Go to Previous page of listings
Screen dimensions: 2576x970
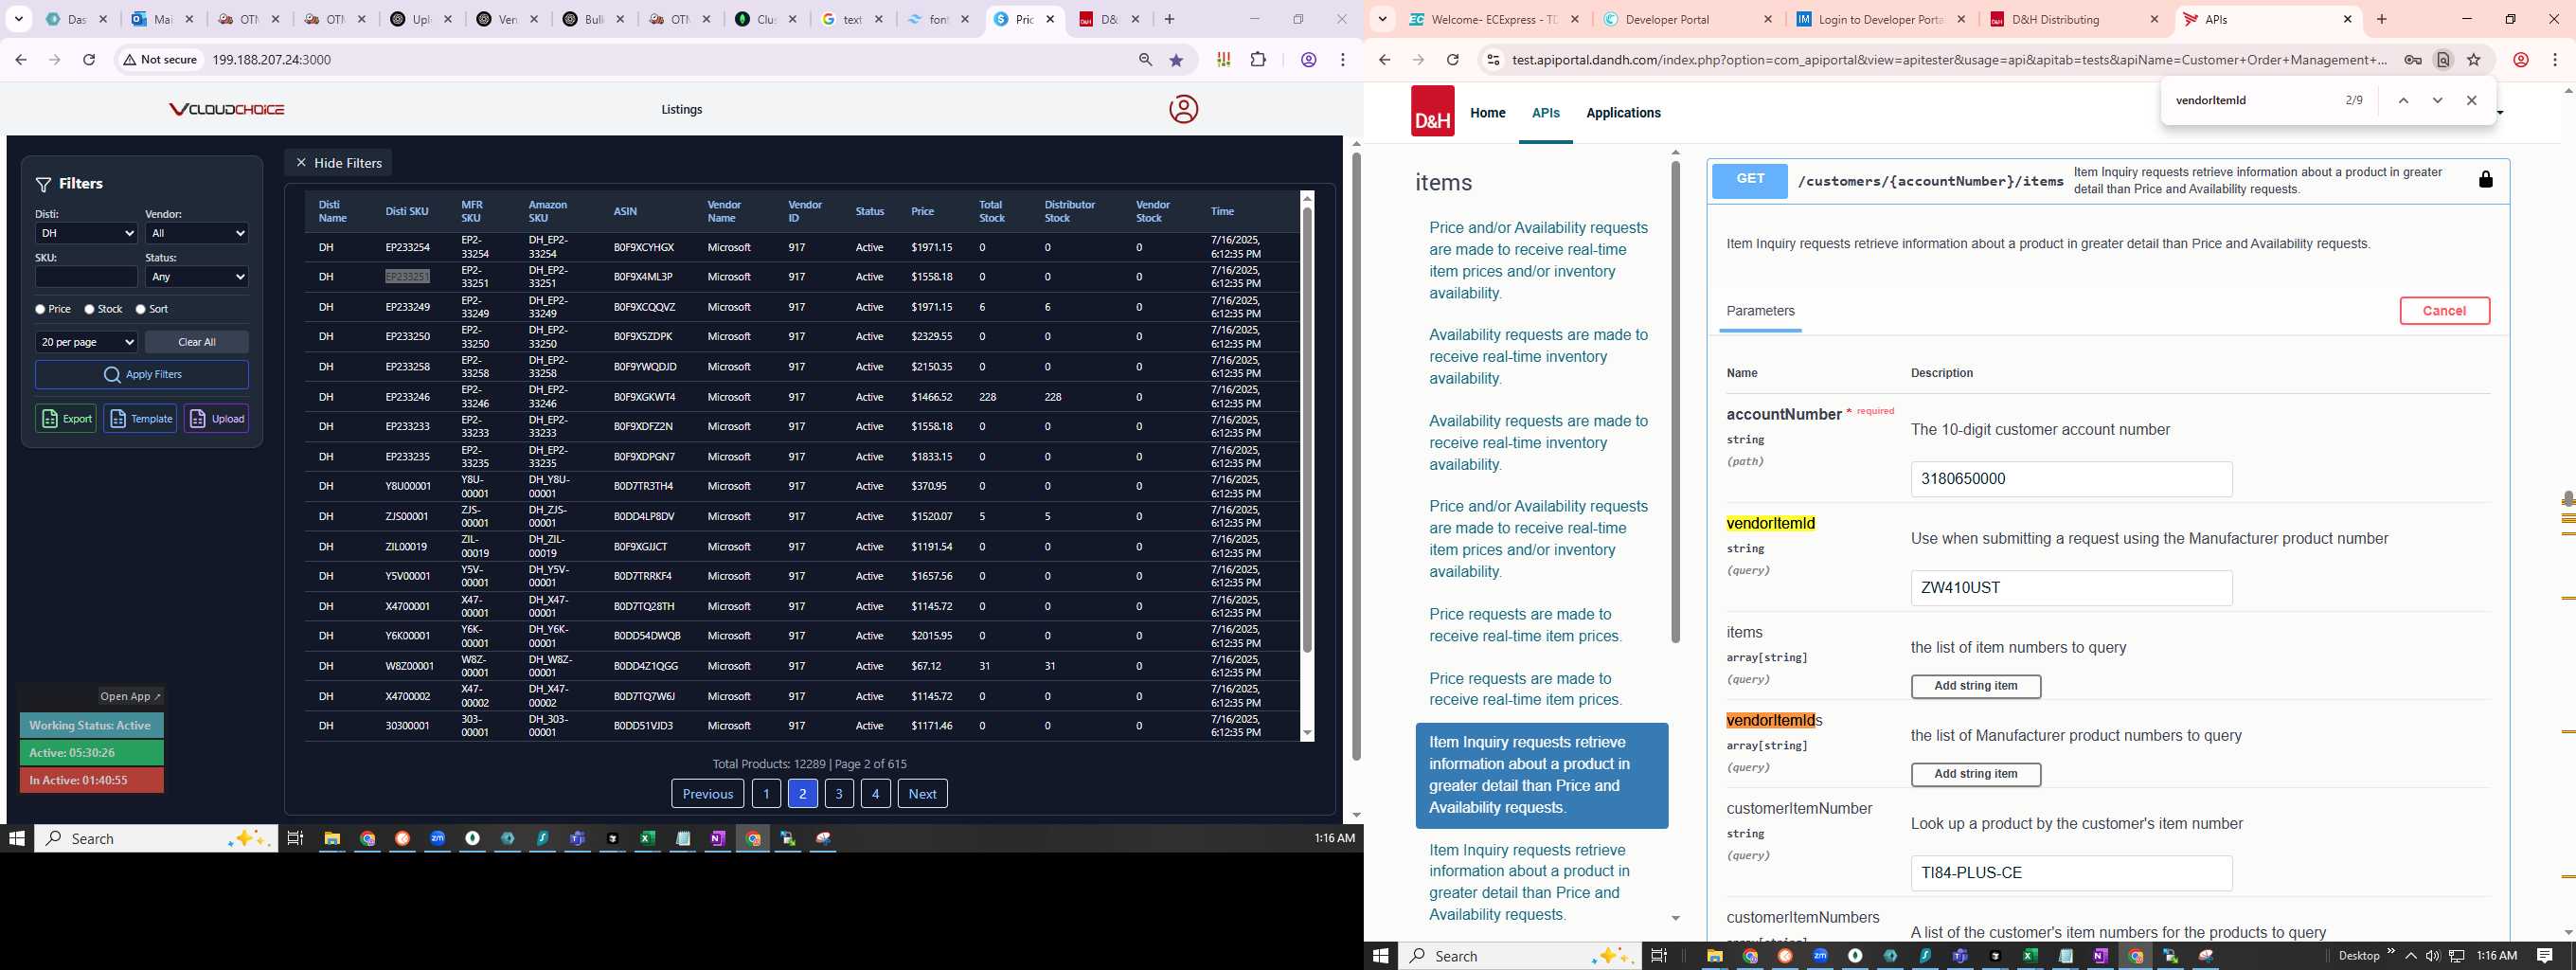pyautogui.click(x=707, y=793)
